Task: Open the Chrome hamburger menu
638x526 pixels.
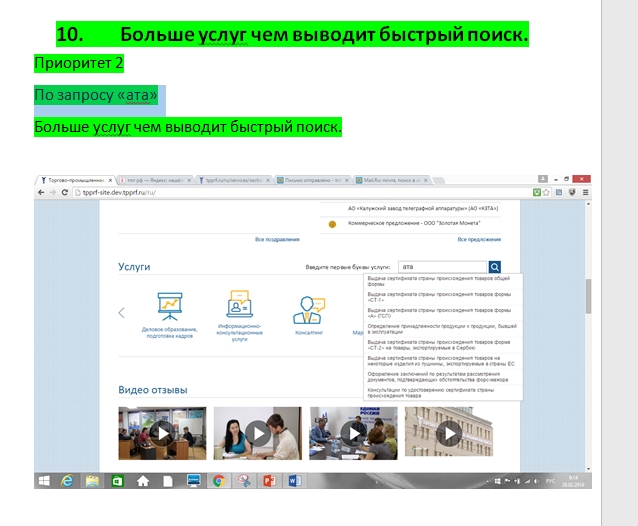Action: point(586,192)
